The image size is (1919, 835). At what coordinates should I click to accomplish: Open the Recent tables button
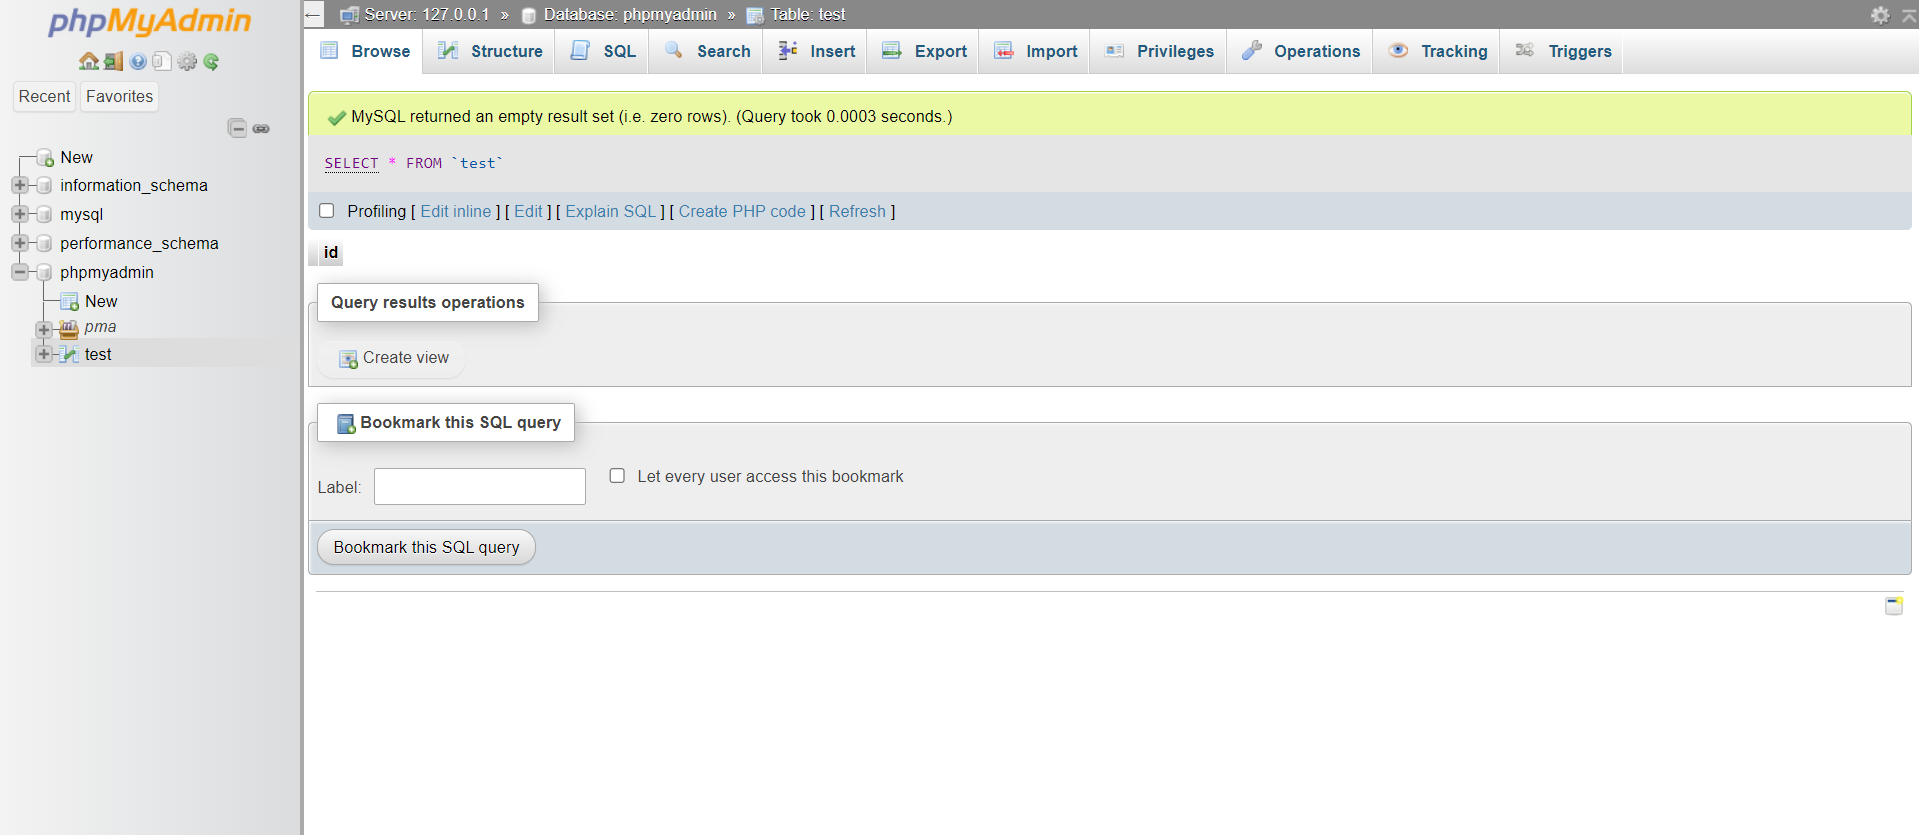tap(45, 97)
